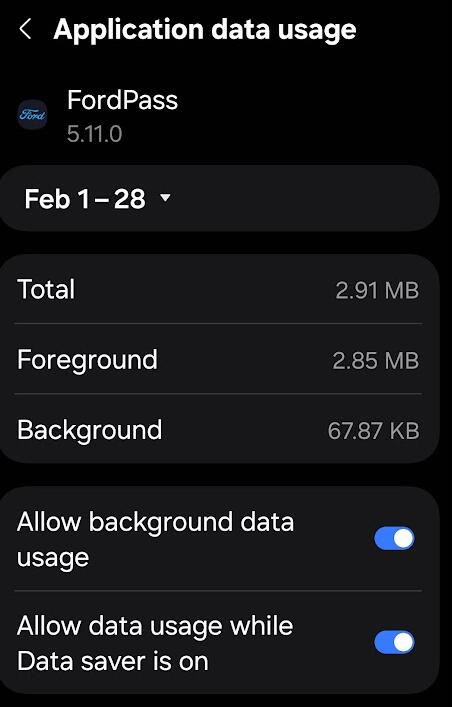This screenshot has width=452, height=707.
Task: Select the Total data usage row
Action: 218,289
